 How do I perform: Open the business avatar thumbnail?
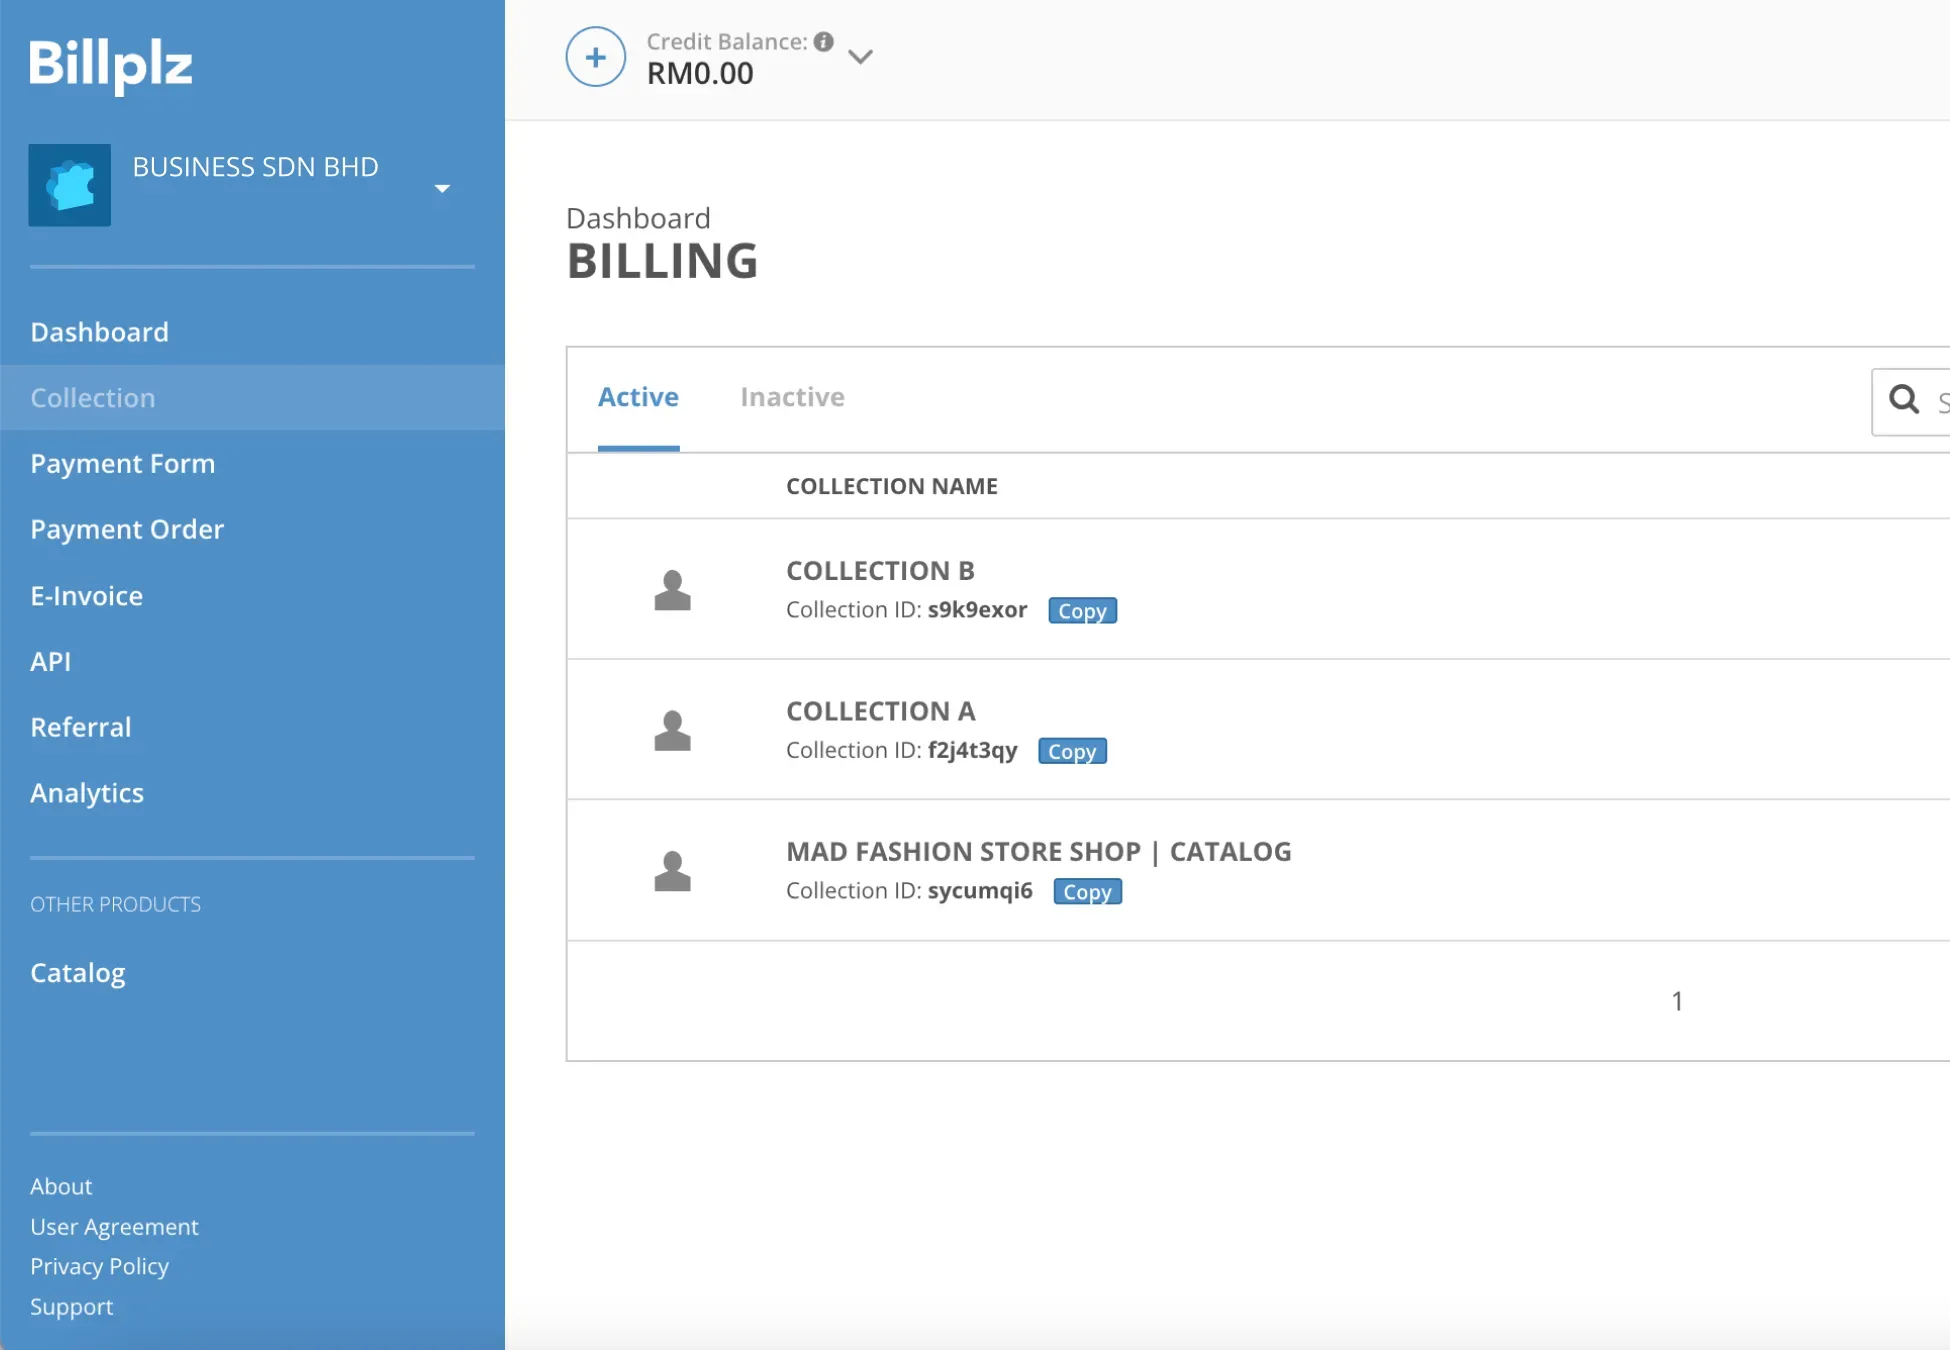pos(70,185)
